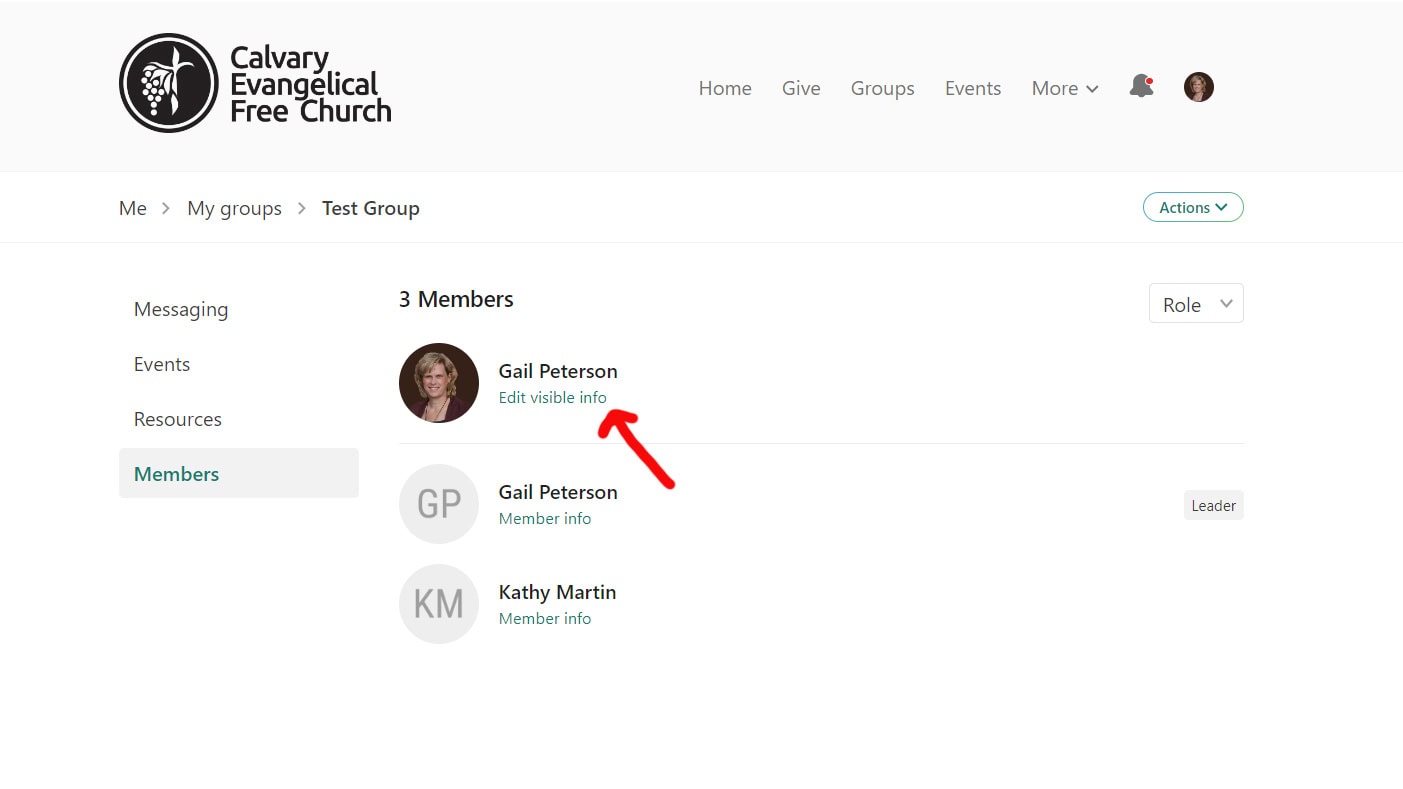Click the KM initials avatar
The width and height of the screenshot is (1403, 789).
[x=438, y=604]
